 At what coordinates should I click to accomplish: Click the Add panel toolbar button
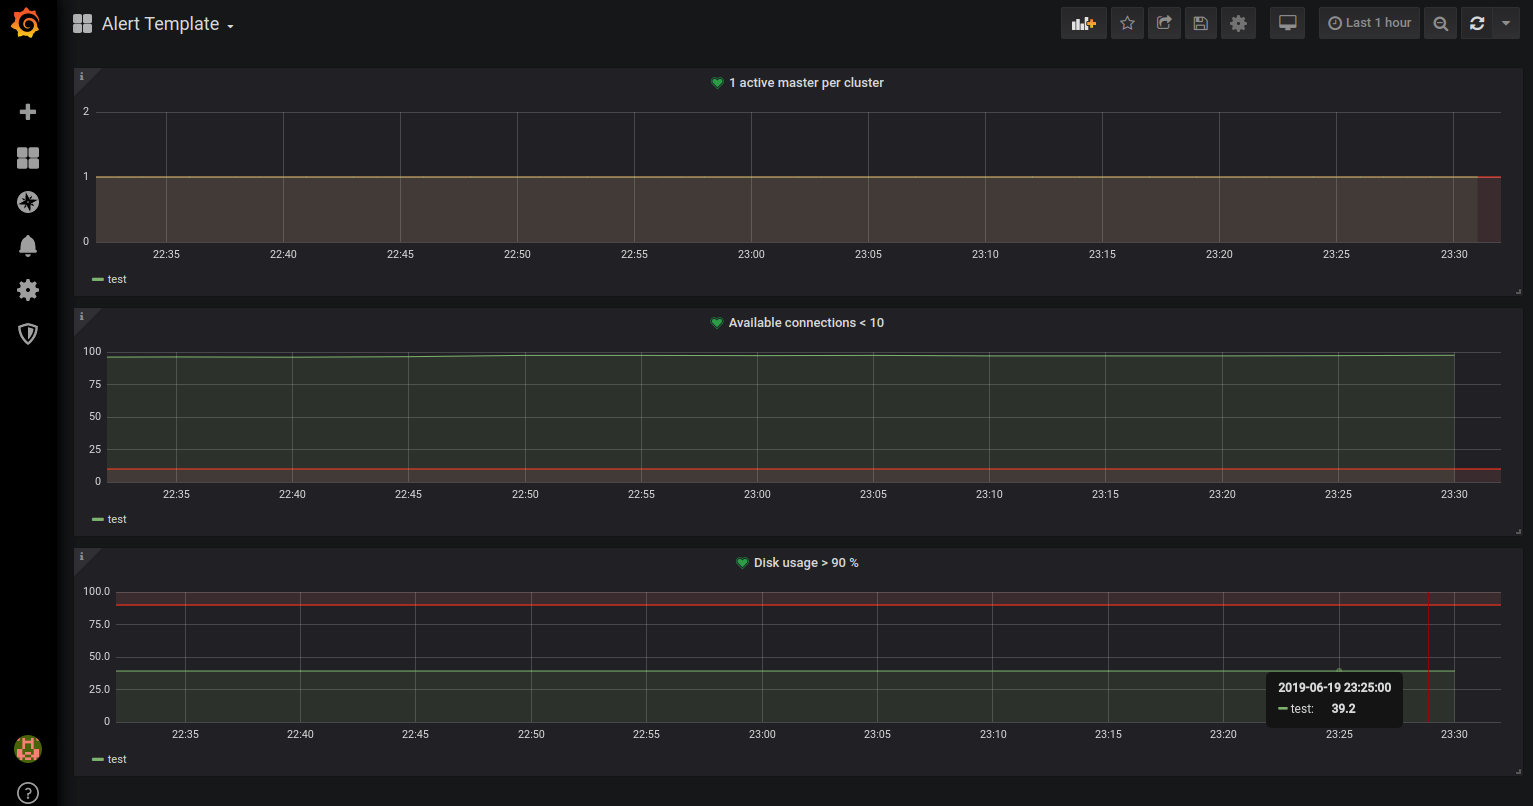(x=1083, y=24)
